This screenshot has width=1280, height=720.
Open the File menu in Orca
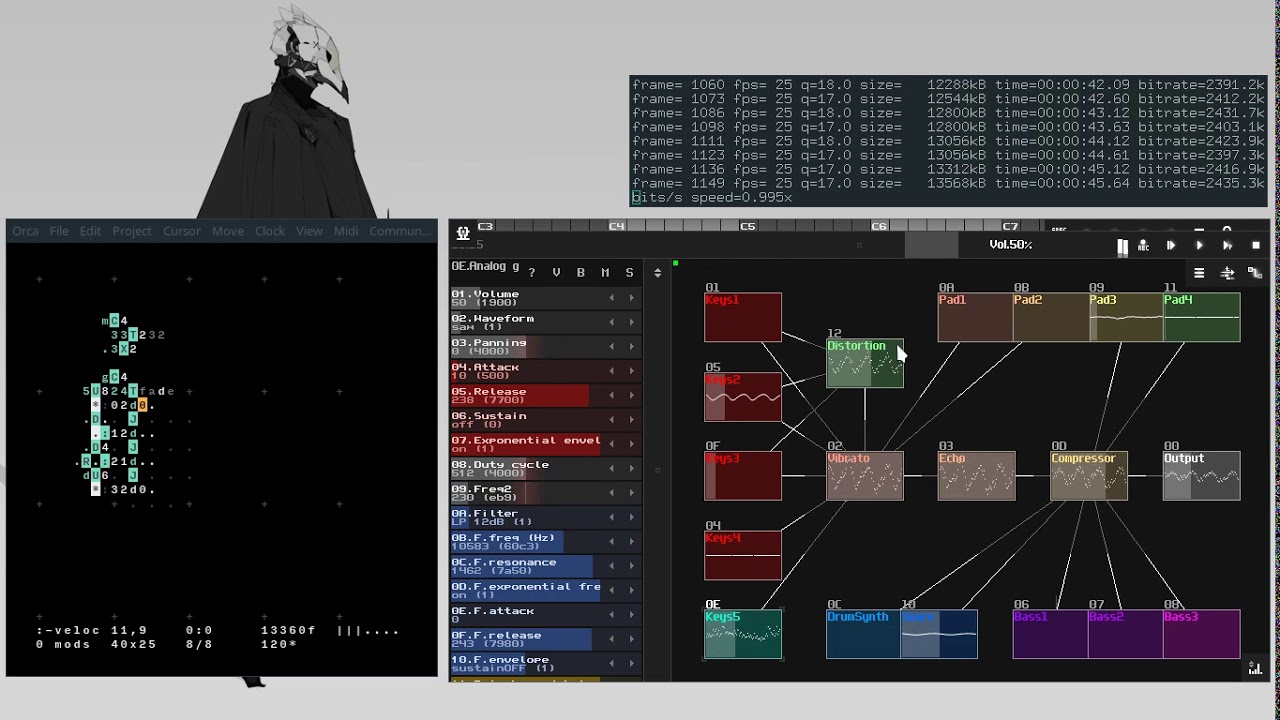59,231
